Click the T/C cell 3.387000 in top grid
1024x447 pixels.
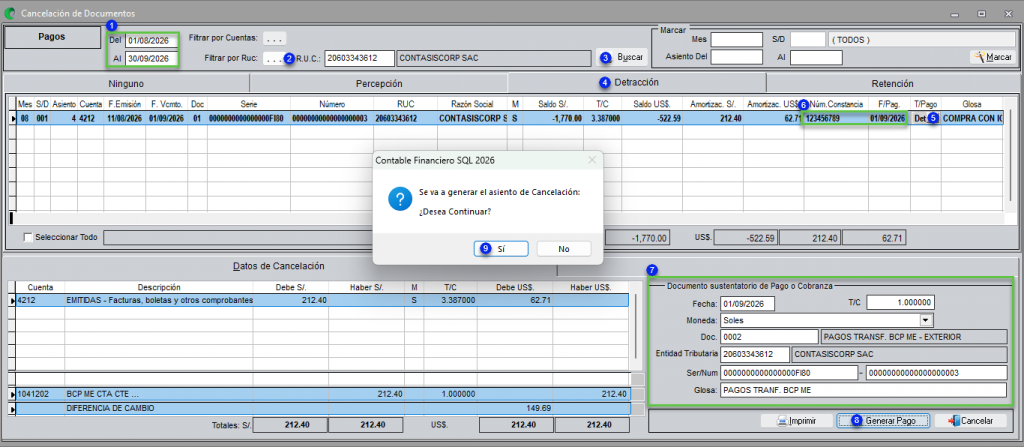pos(602,118)
